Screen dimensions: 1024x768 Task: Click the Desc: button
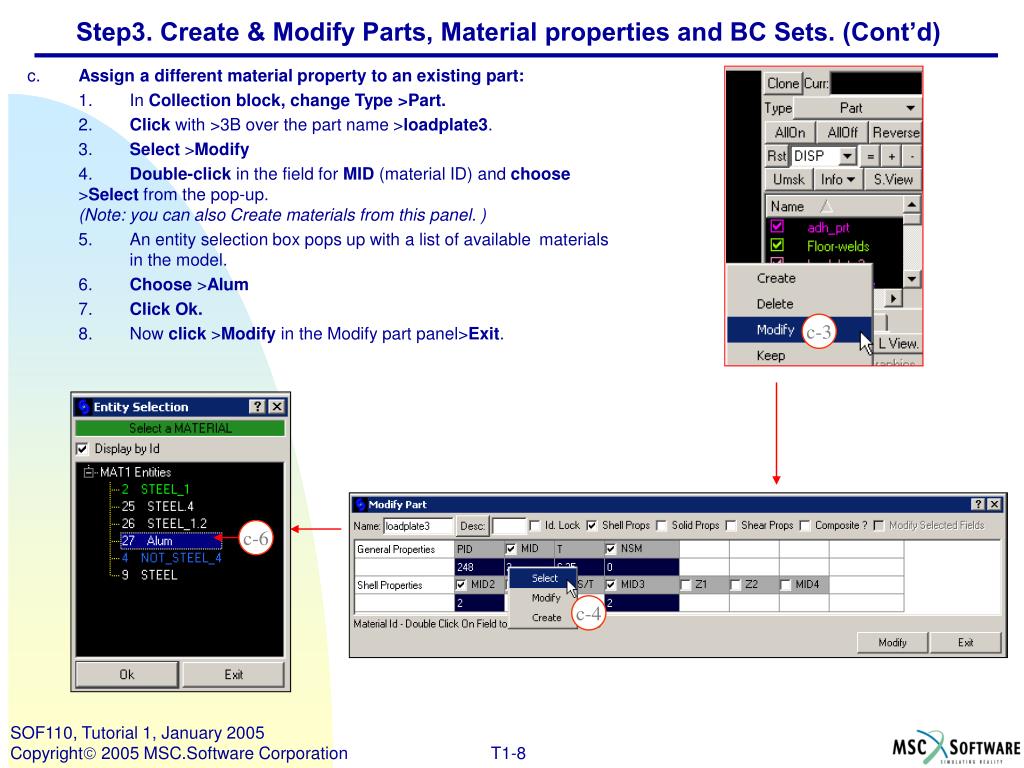(x=472, y=526)
